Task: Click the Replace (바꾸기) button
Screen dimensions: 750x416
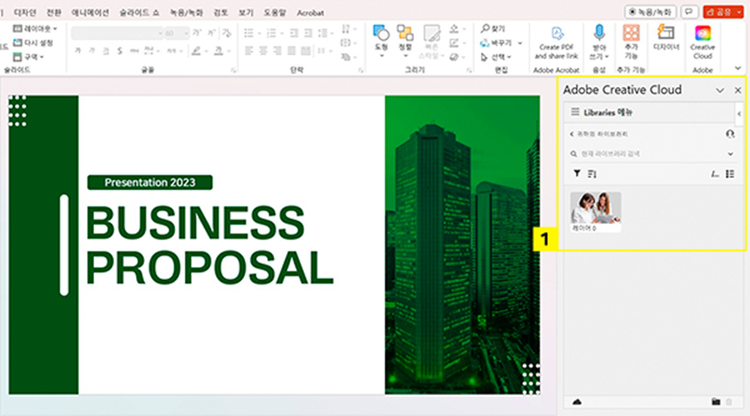Action: tap(496, 43)
